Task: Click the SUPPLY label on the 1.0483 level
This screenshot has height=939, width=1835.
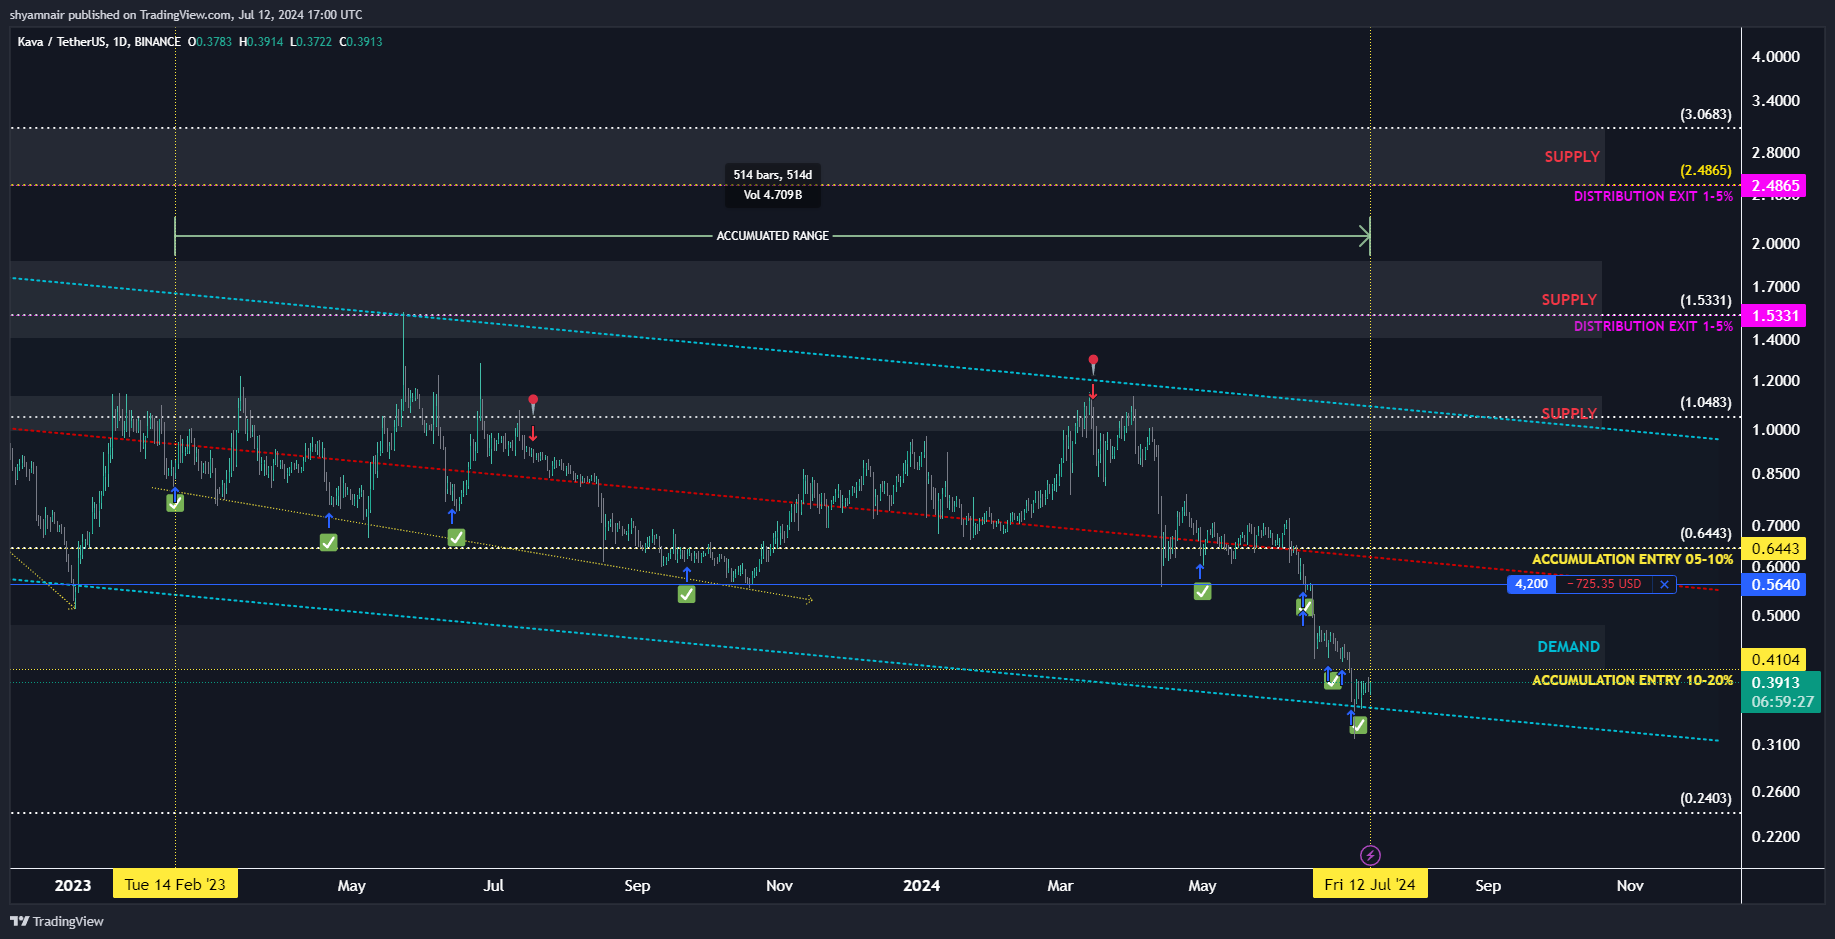Action: [x=1569, y=413]
